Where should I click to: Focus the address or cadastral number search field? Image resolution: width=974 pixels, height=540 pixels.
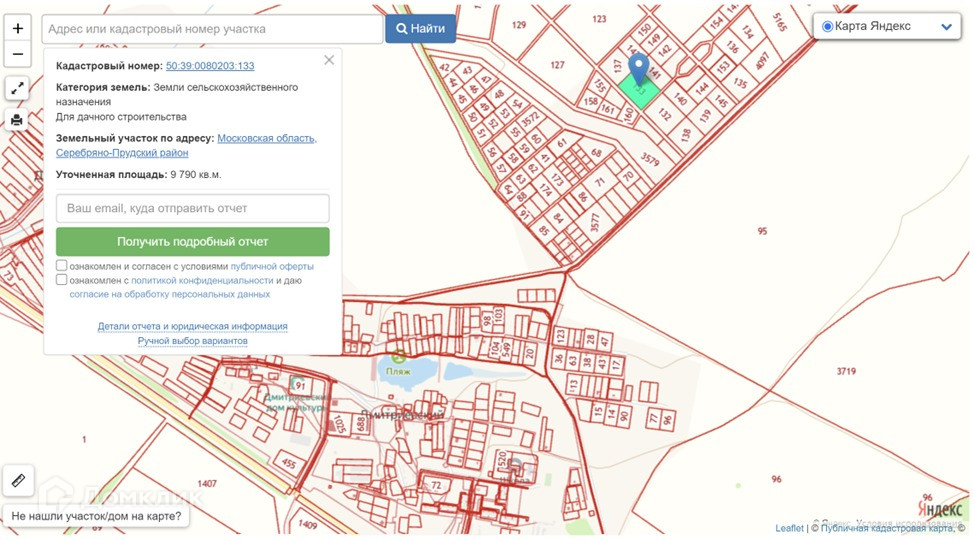tap(212, 29)
